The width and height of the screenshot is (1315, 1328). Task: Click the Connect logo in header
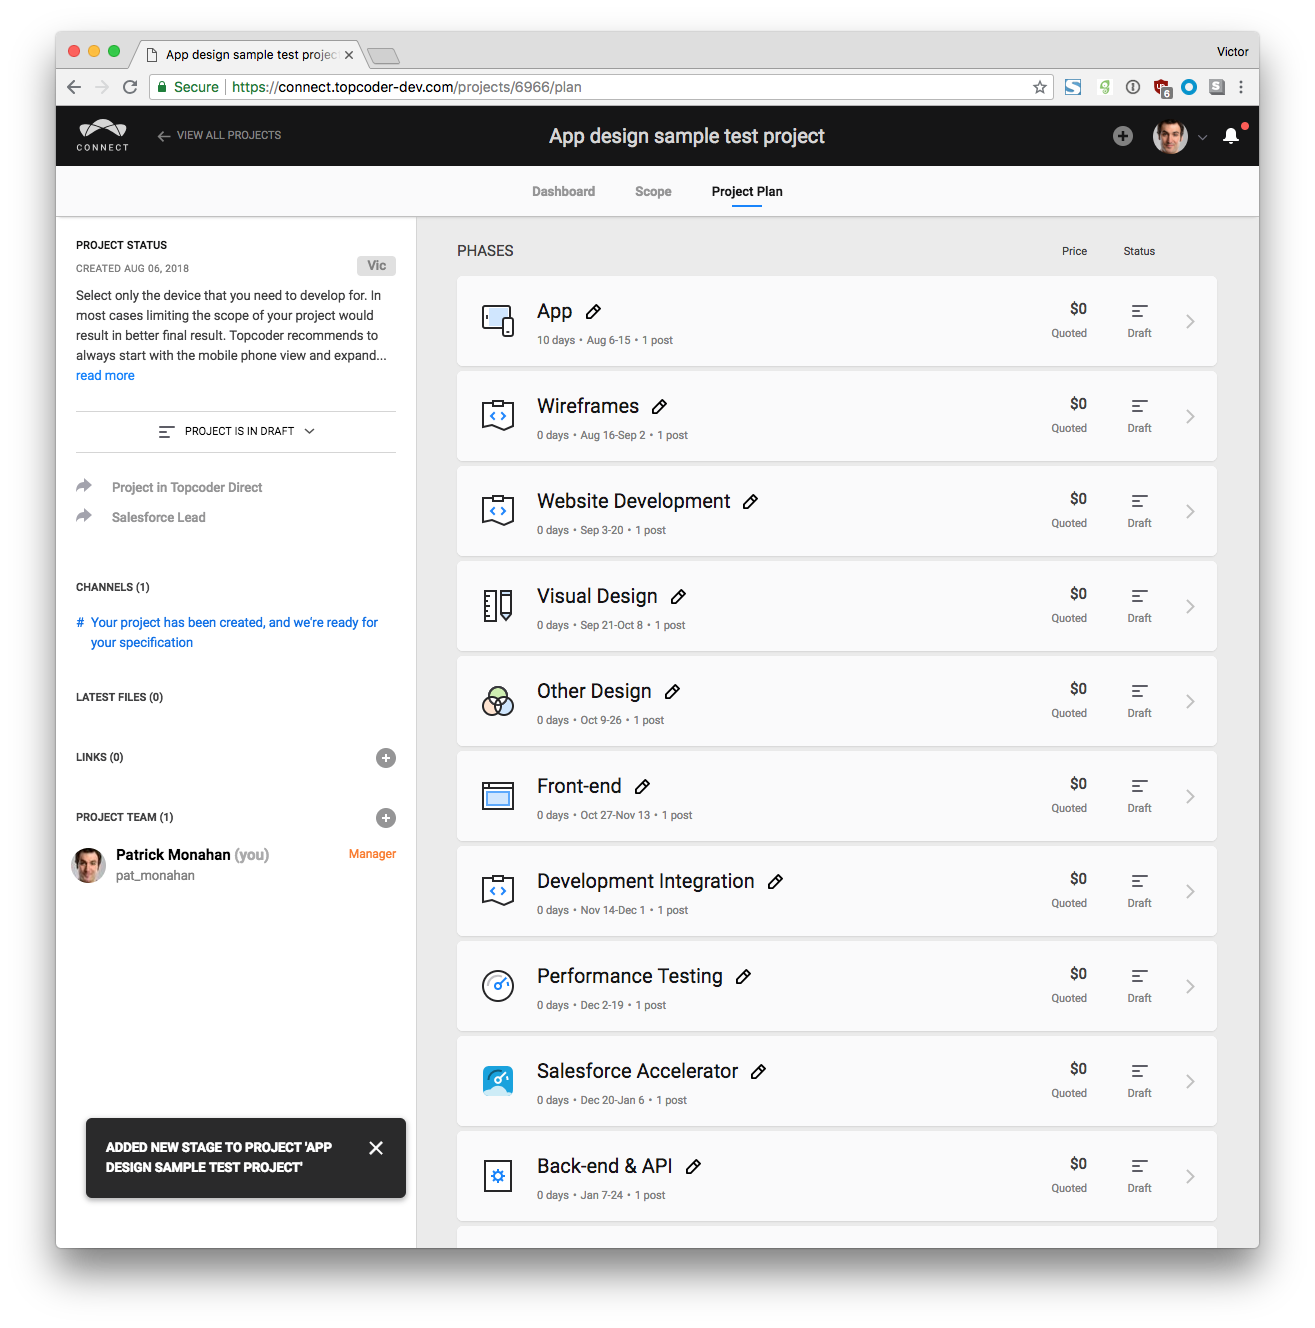click(103, 136)
